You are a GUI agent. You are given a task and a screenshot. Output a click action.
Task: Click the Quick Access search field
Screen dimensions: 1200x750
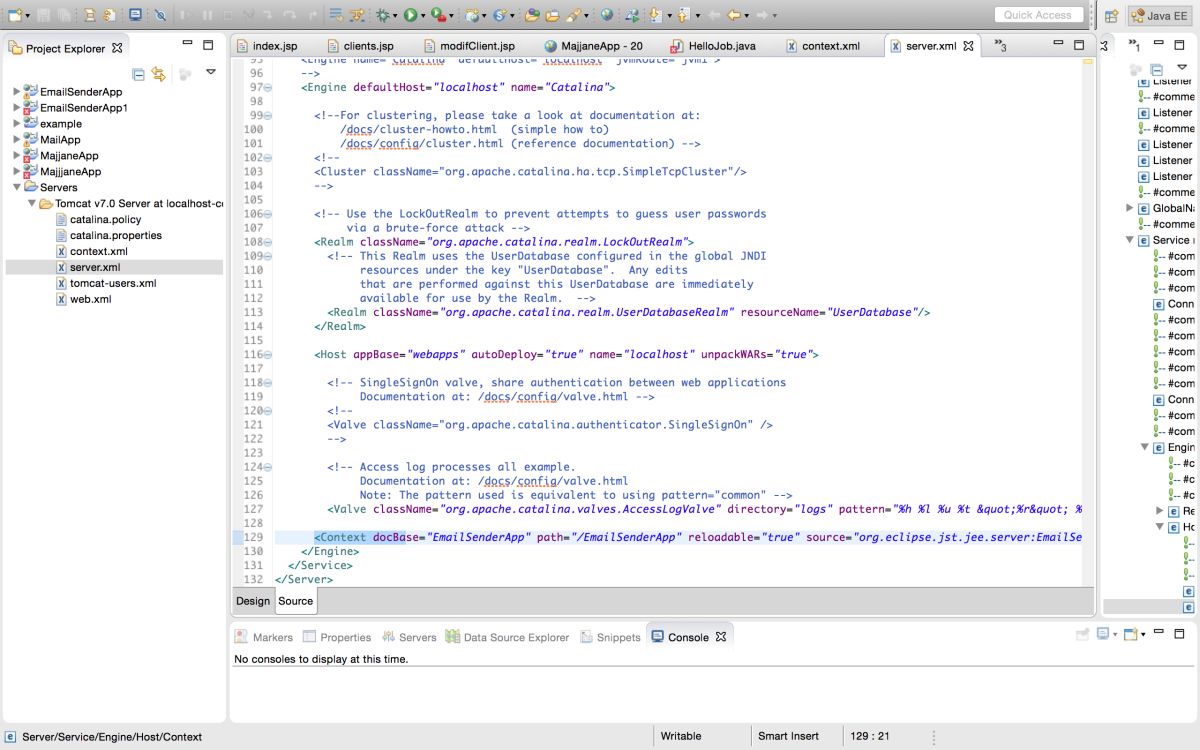coord(1040,15)
